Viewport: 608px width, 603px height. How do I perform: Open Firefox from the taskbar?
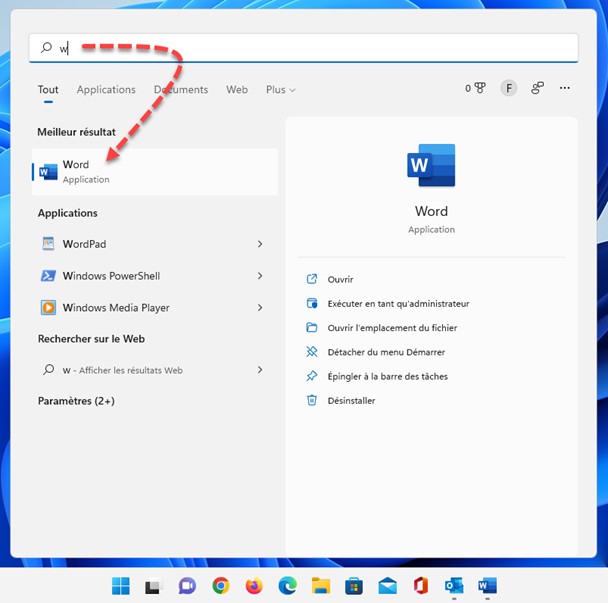pyautogui.click(x=253, y=586)
